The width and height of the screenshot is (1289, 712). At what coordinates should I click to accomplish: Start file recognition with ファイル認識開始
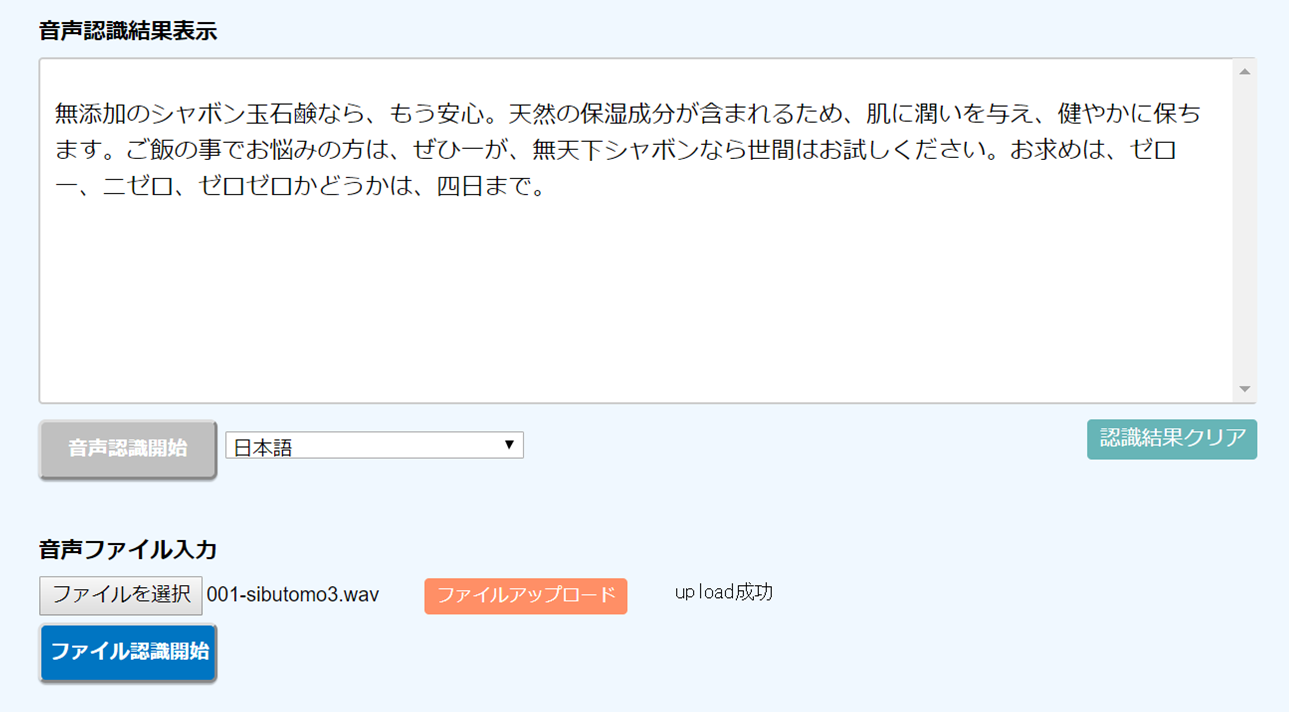click(x=128, y=653)
